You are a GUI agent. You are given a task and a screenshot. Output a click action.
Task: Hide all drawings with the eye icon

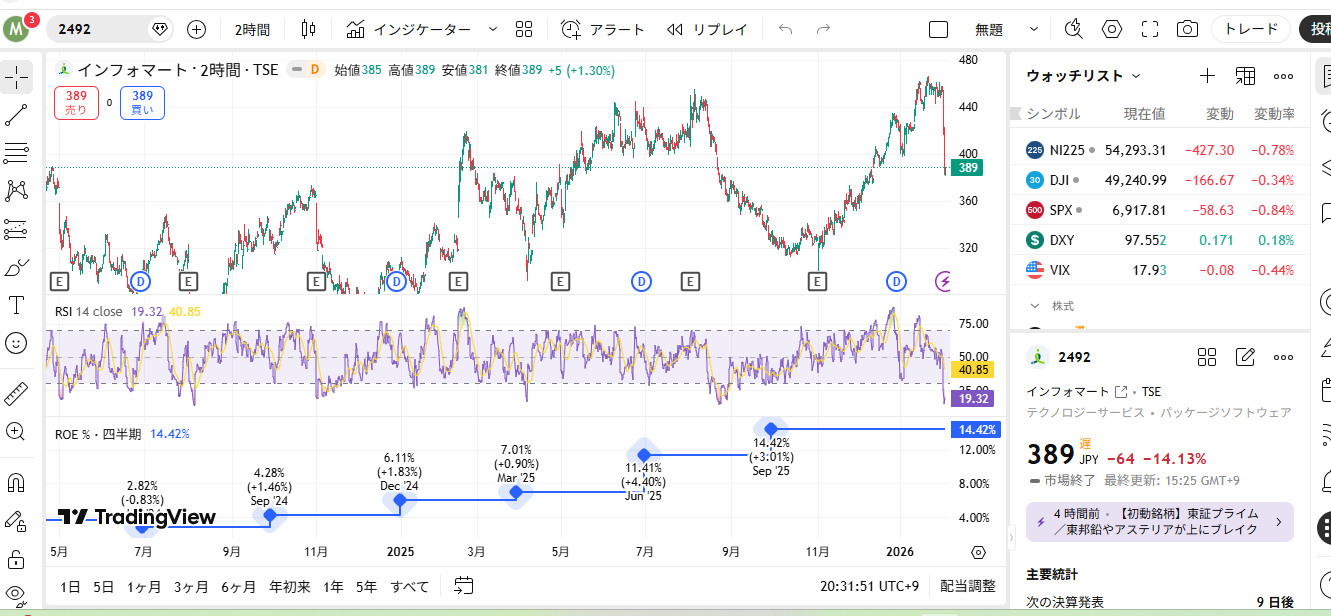click(x=16, y=594)
